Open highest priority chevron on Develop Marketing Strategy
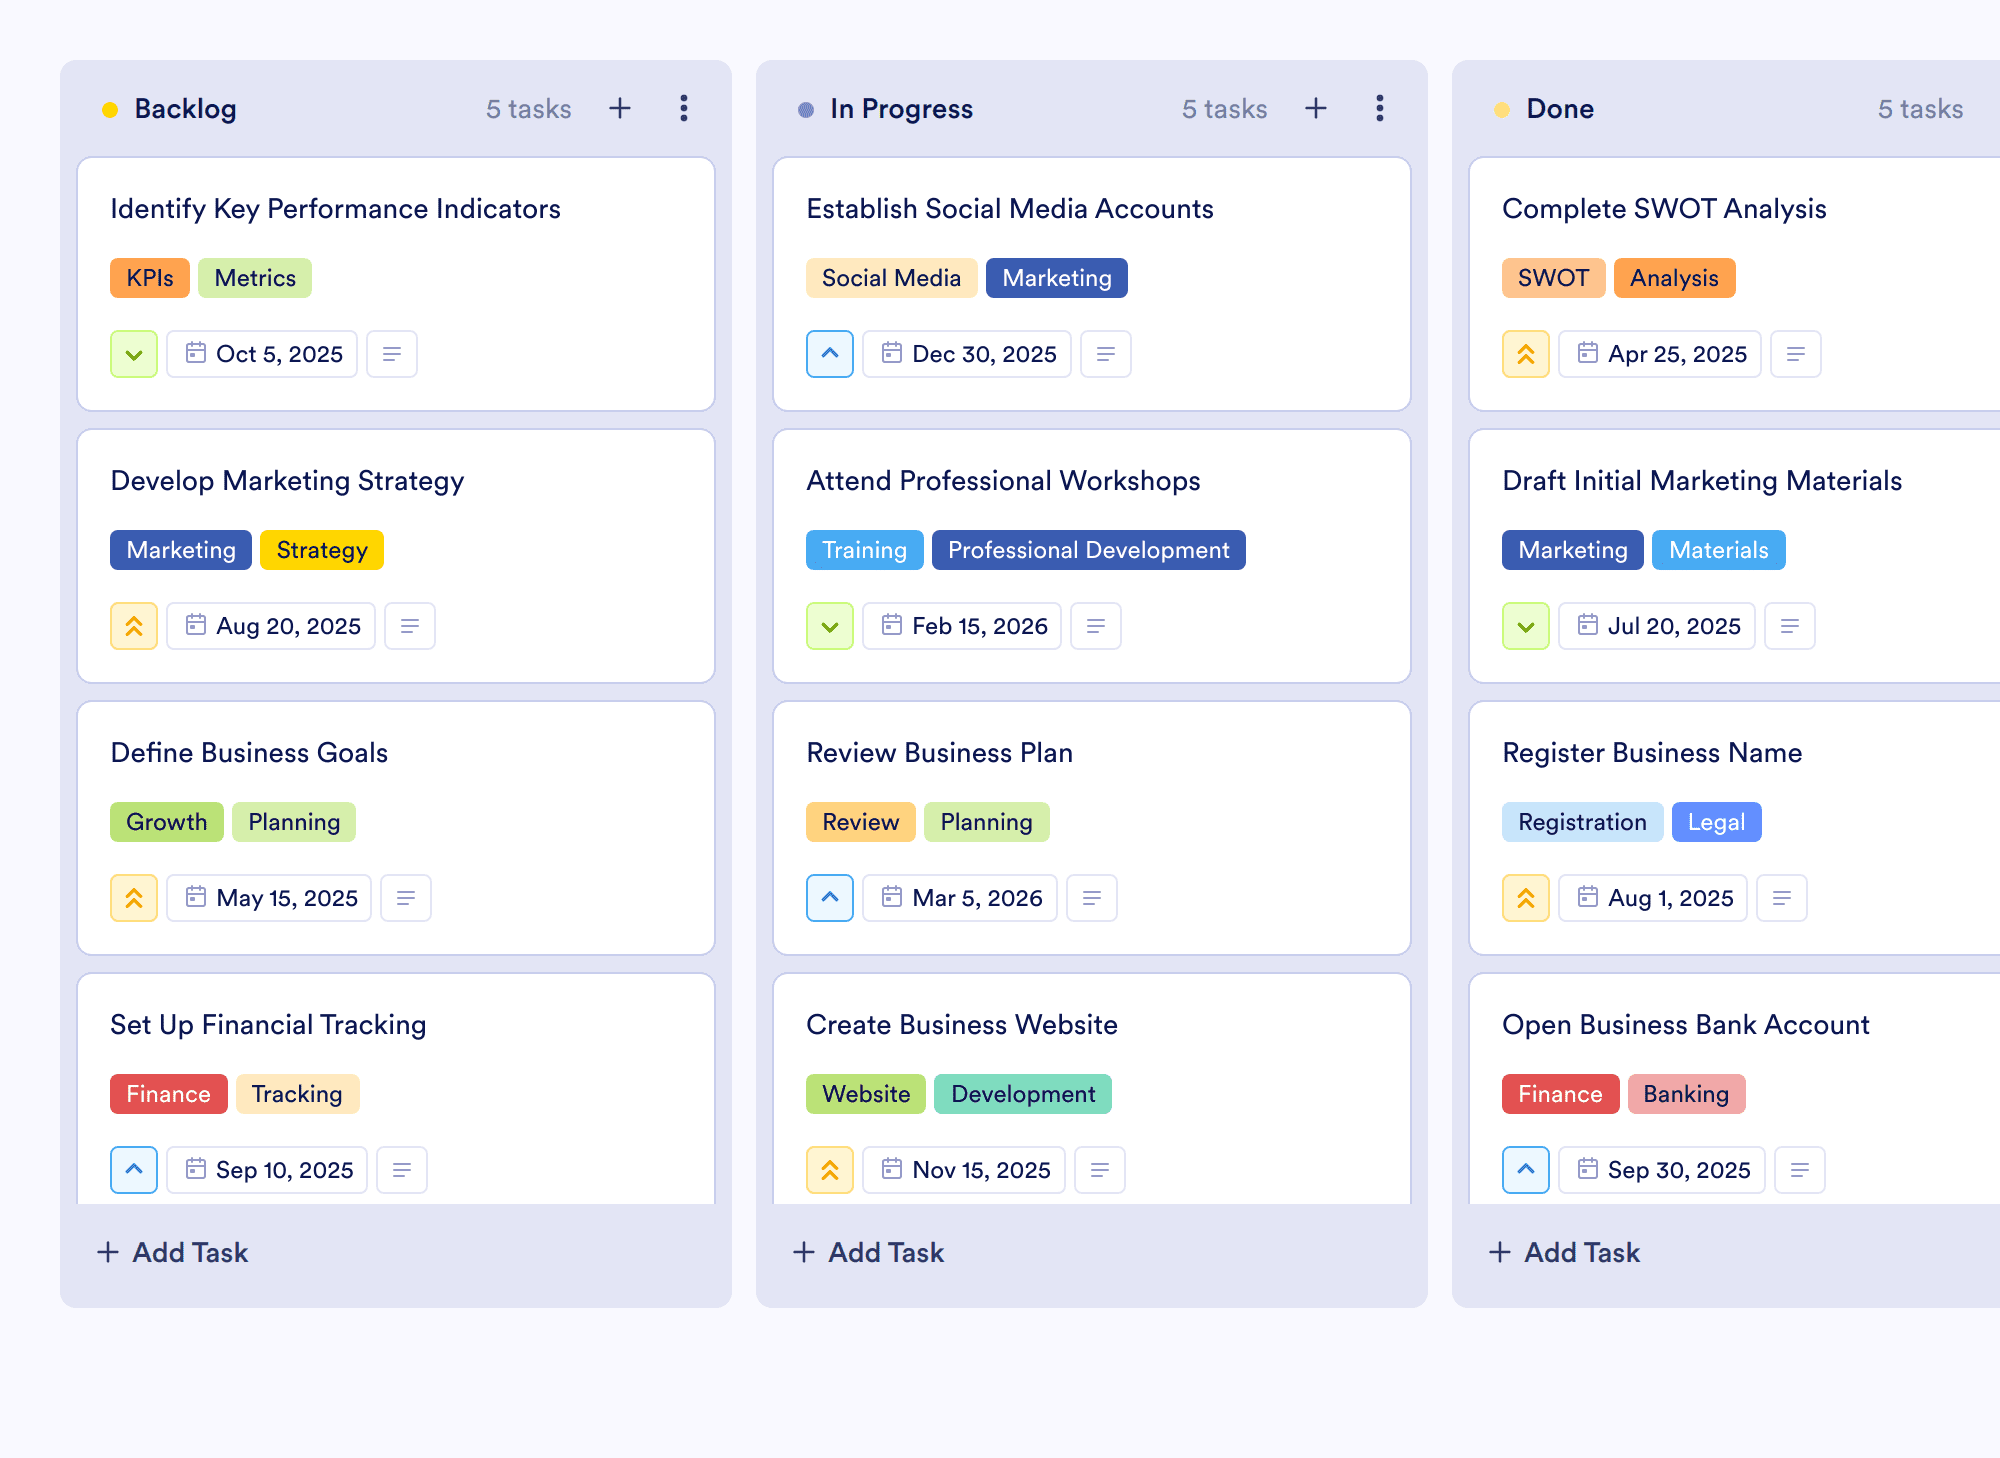 [x=134, y=626]
